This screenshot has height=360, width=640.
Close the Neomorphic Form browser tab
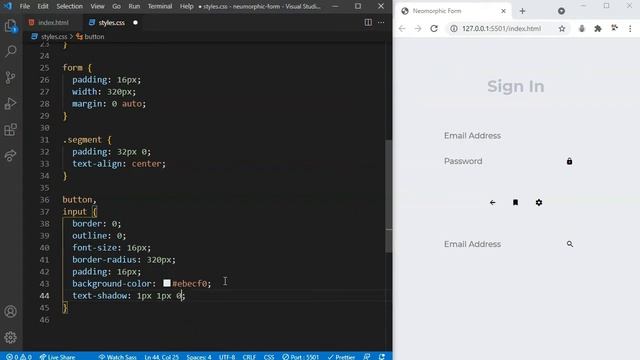pos(503,11)
